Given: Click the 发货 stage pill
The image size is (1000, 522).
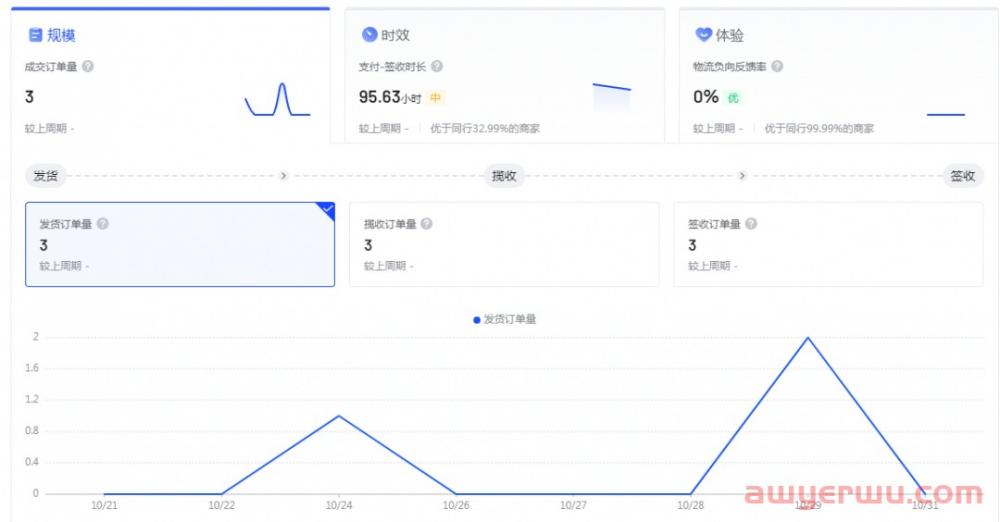Looking at the screenshot, I should tap(45, 175).
